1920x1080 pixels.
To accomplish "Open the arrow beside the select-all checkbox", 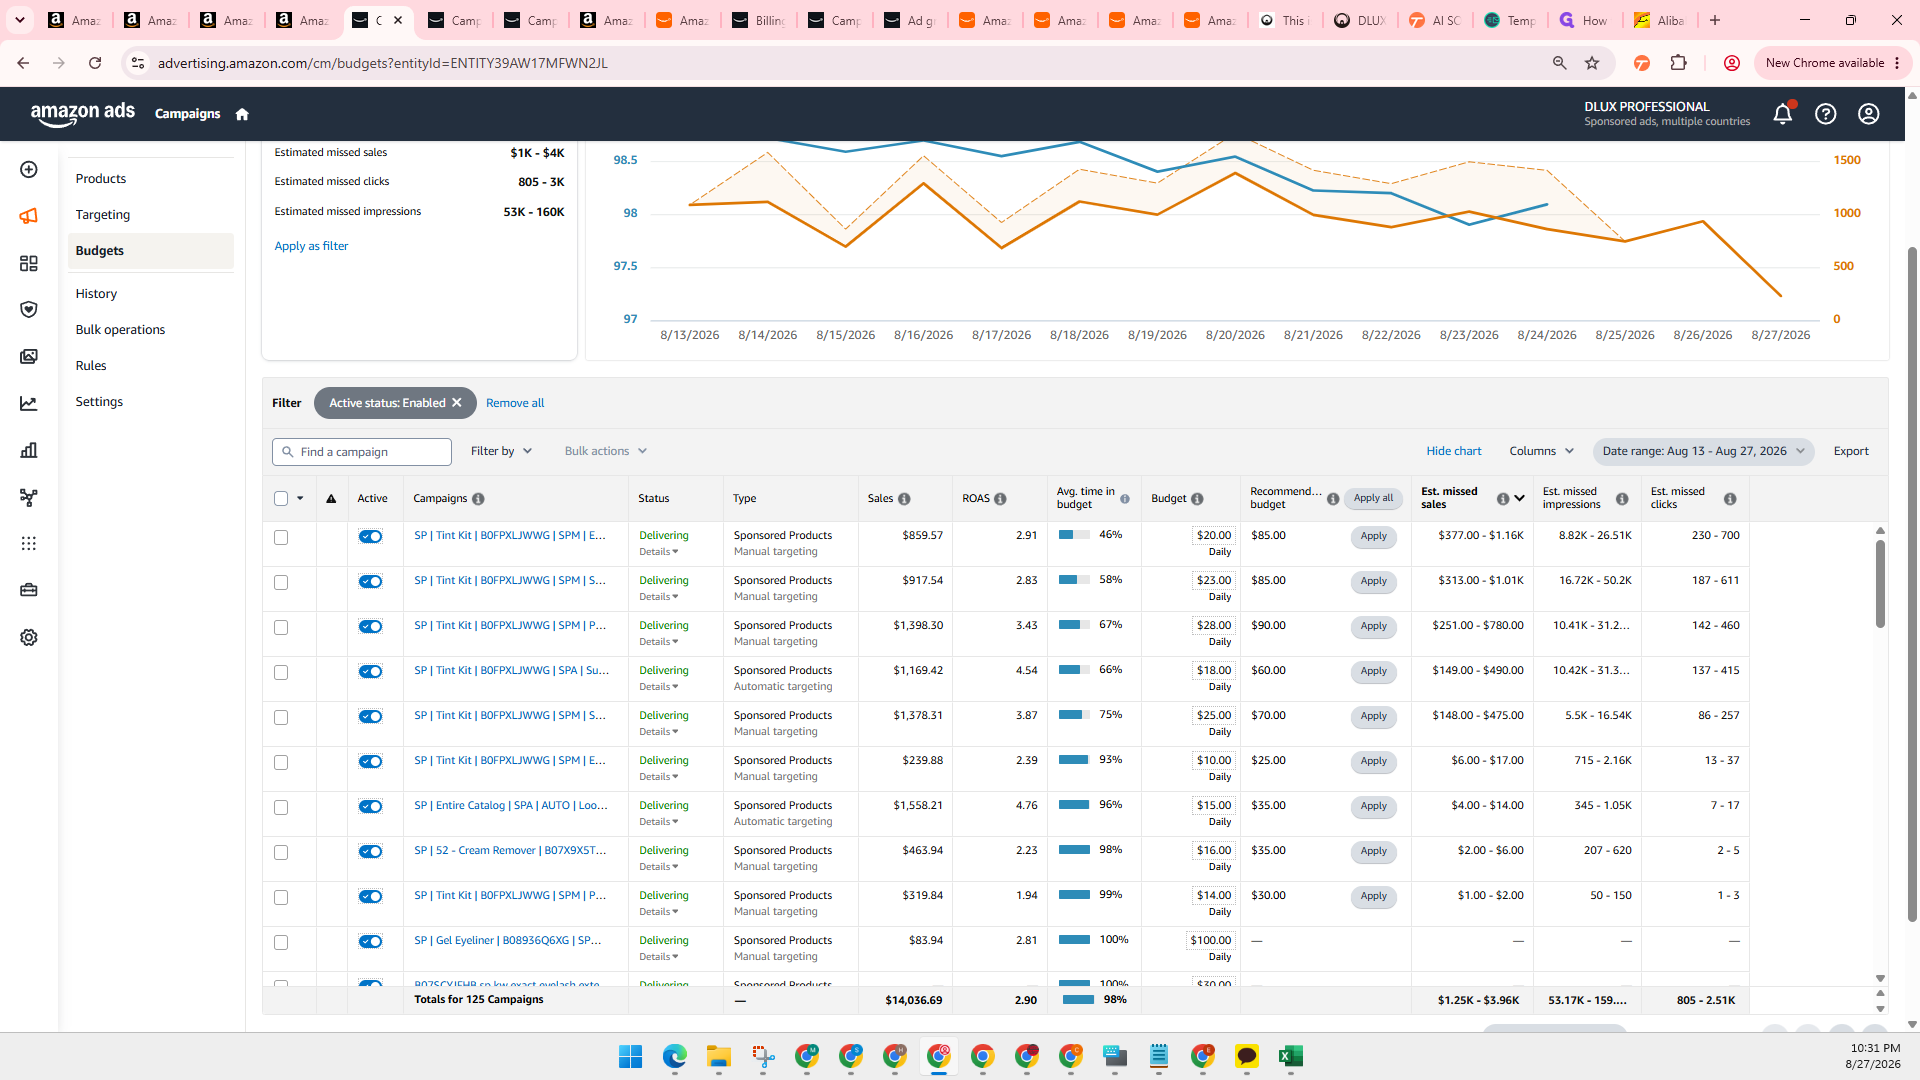I will [x=300, y=499].
